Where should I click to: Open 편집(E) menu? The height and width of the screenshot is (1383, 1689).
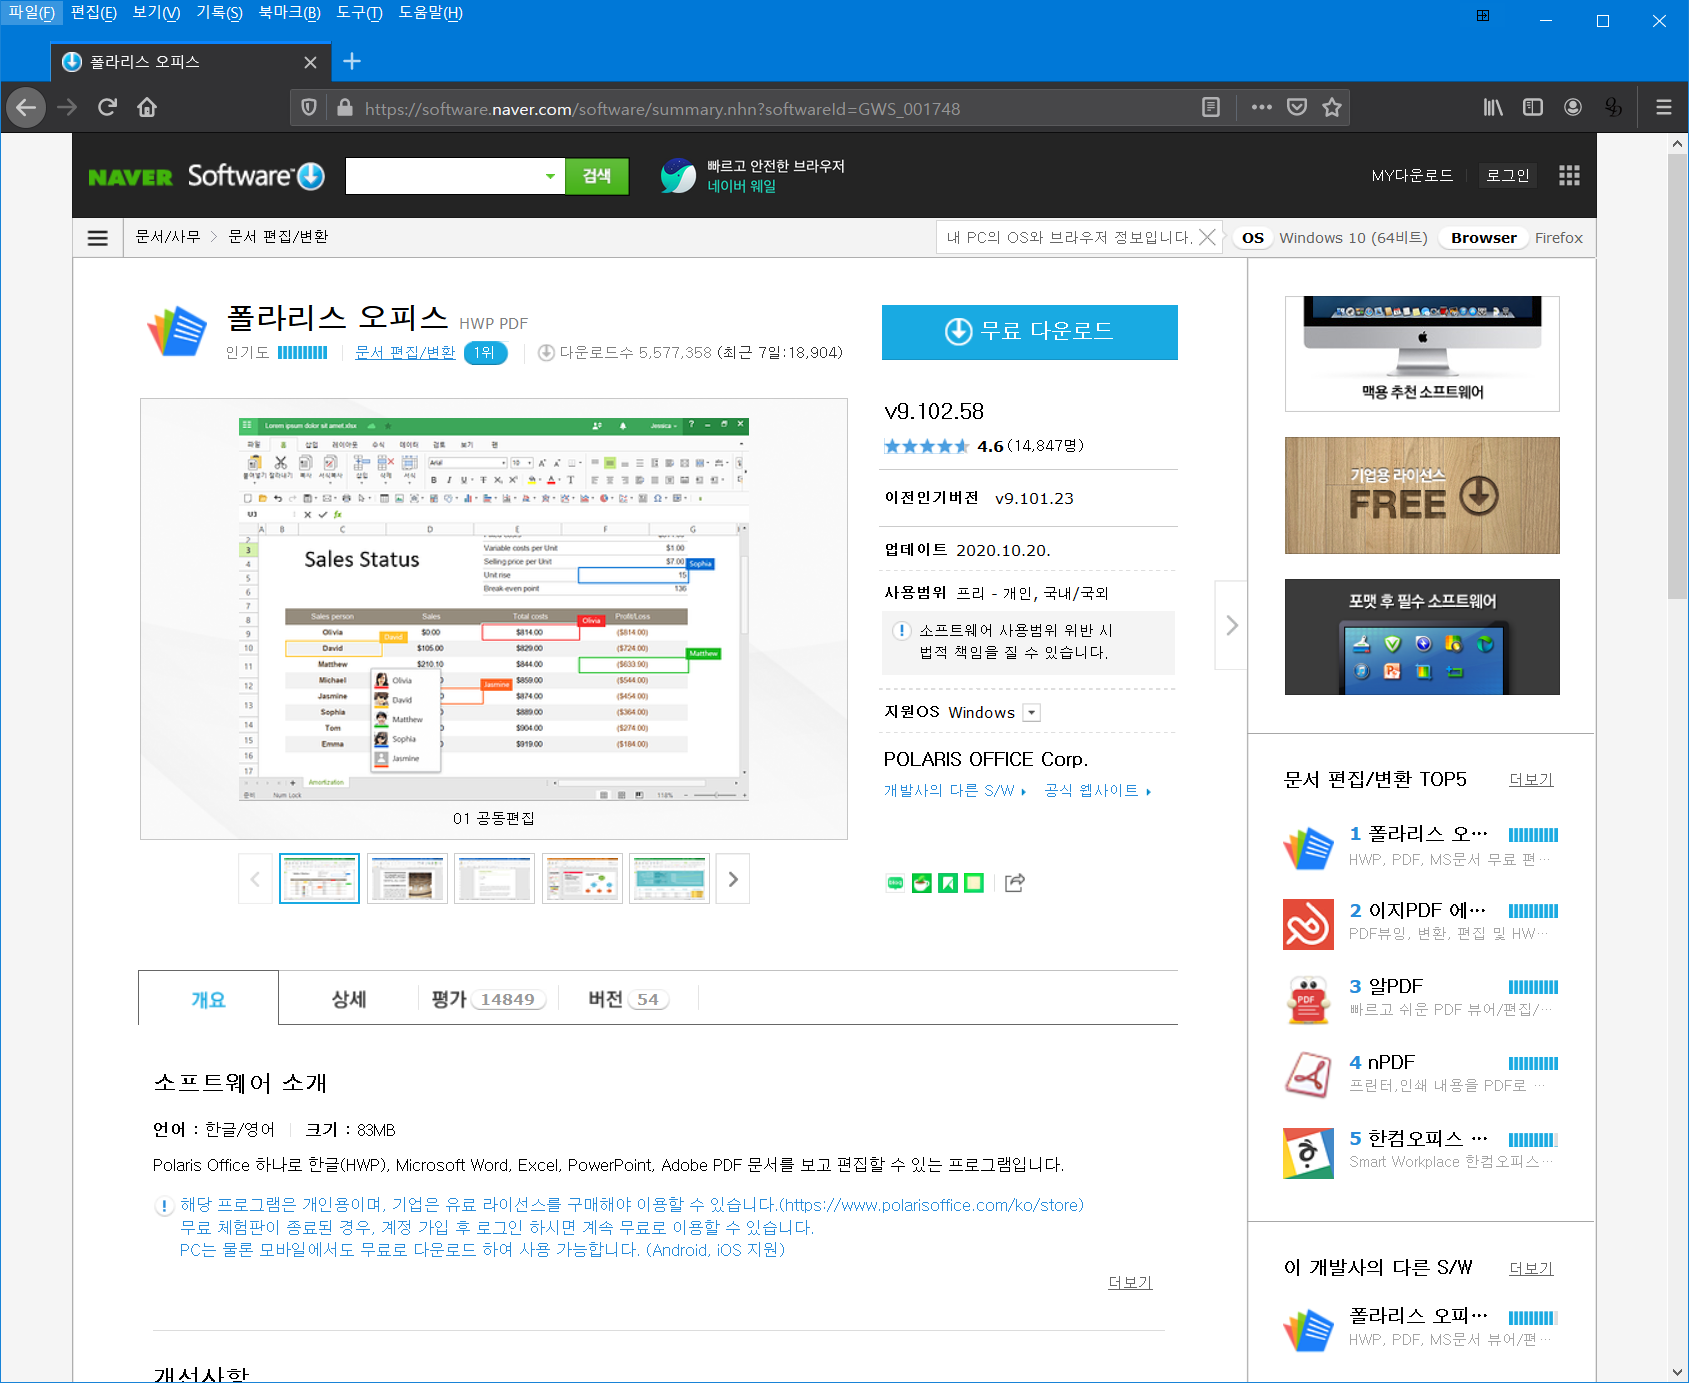[x=94, y=13]
